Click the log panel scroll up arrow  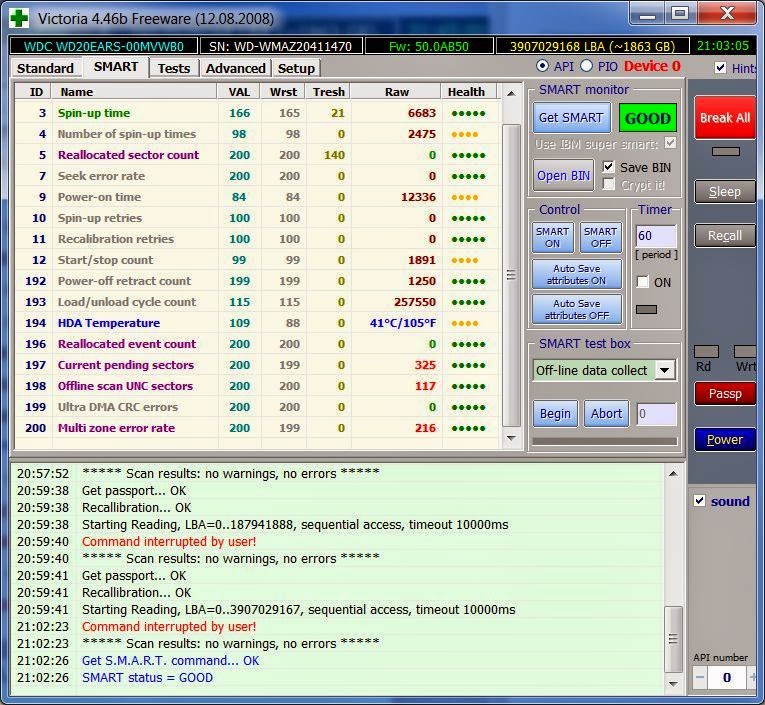673,473
